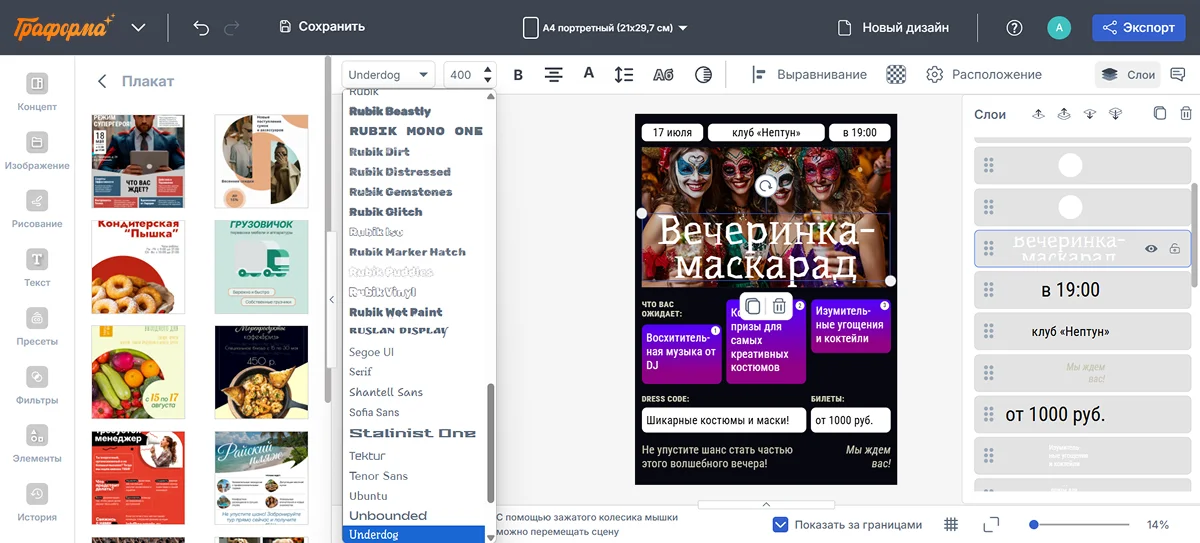Open the Концепт sidebar panel
Image resolution: width=1200 pixels, height=543 pixels.
tap(37, 91)
